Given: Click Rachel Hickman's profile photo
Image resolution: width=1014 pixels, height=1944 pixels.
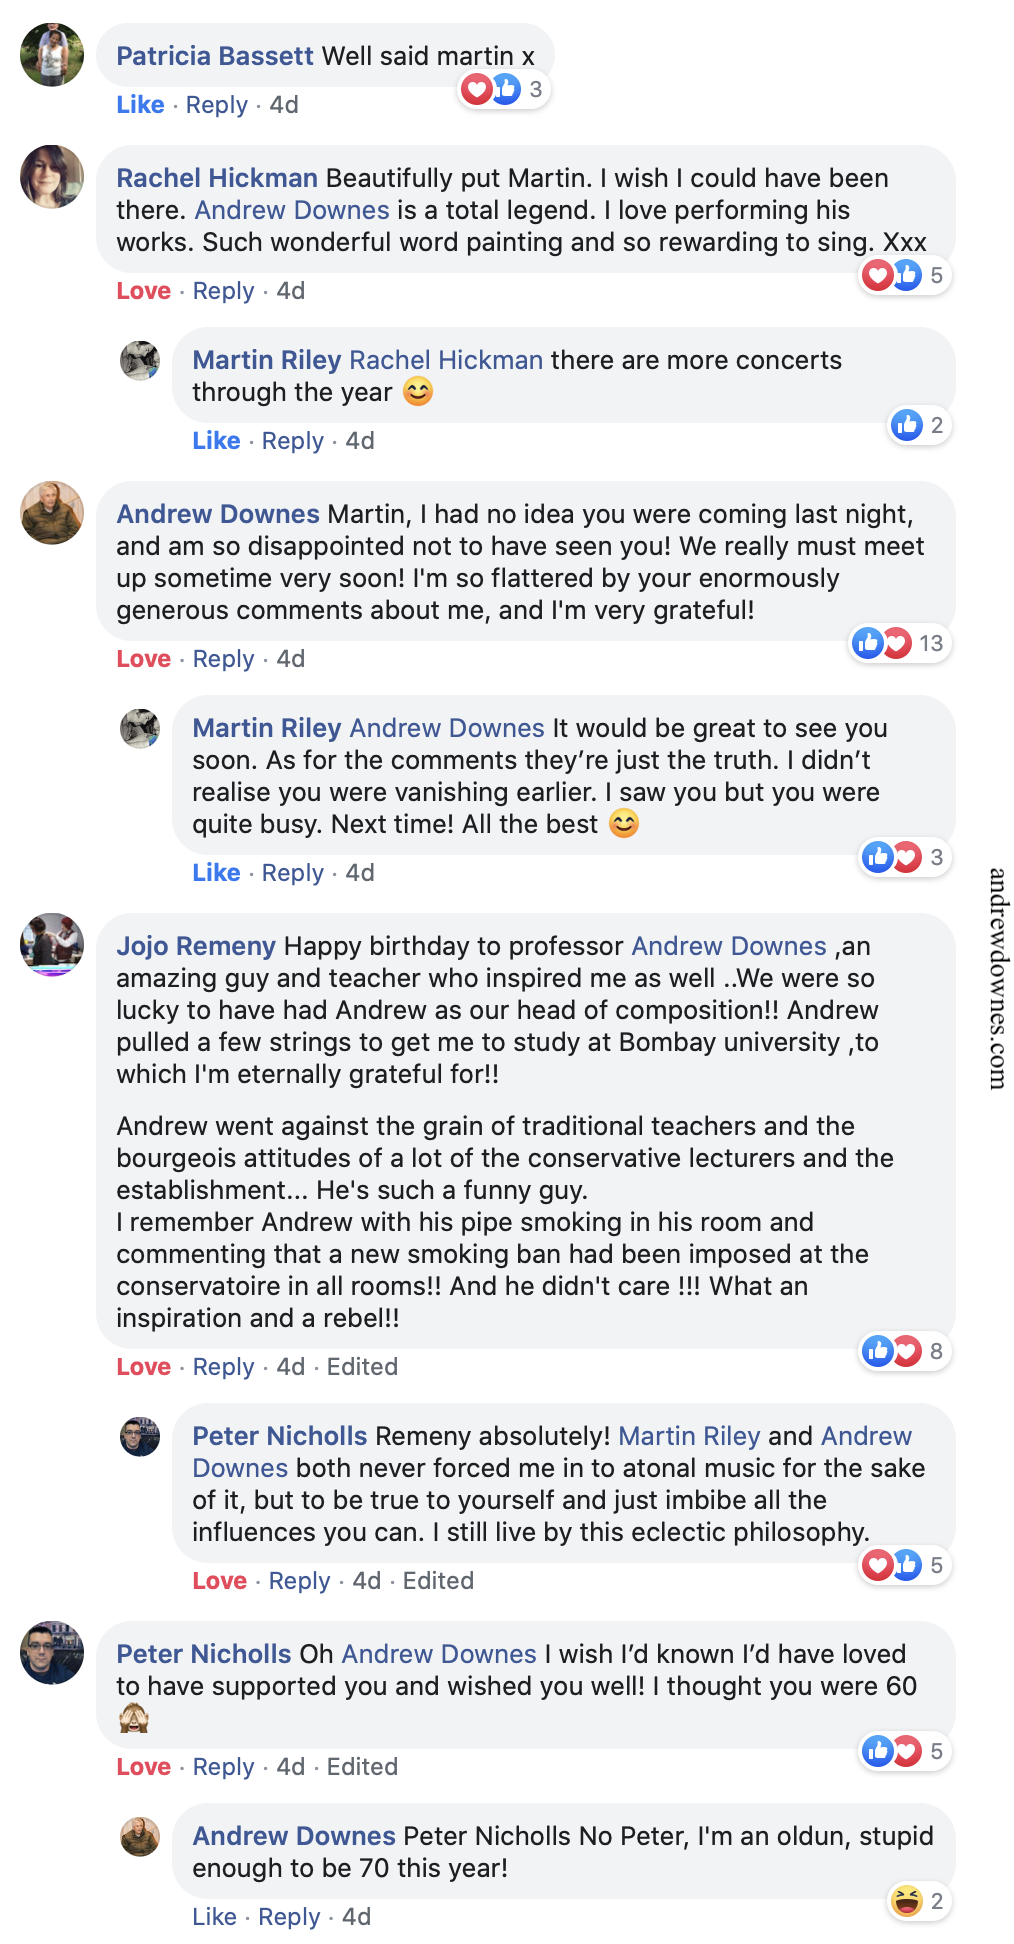Looking at the screenshot, I should point(52,177).
